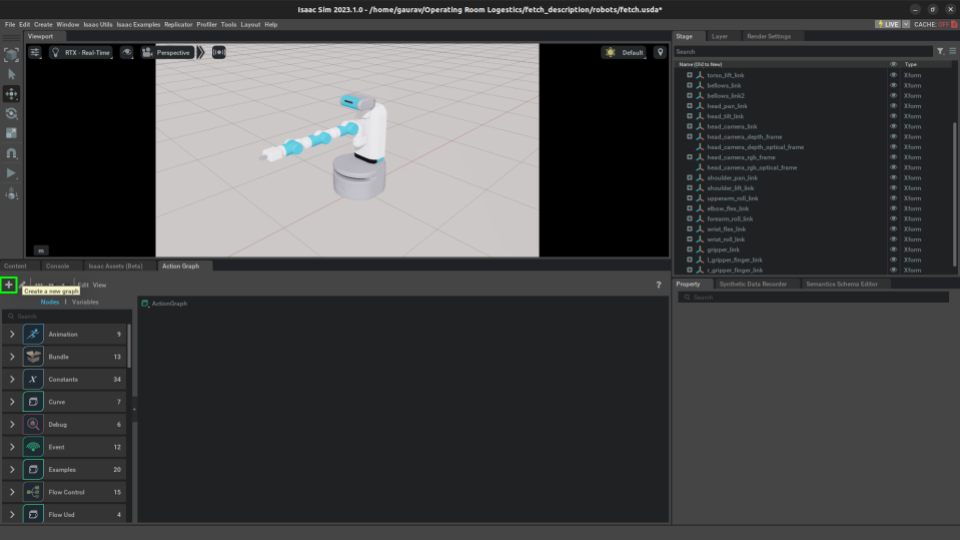The height and width of the screenshot is (540, 960).
Task: Open the Isaac Utils menu
Action: (x=97, y=24)
